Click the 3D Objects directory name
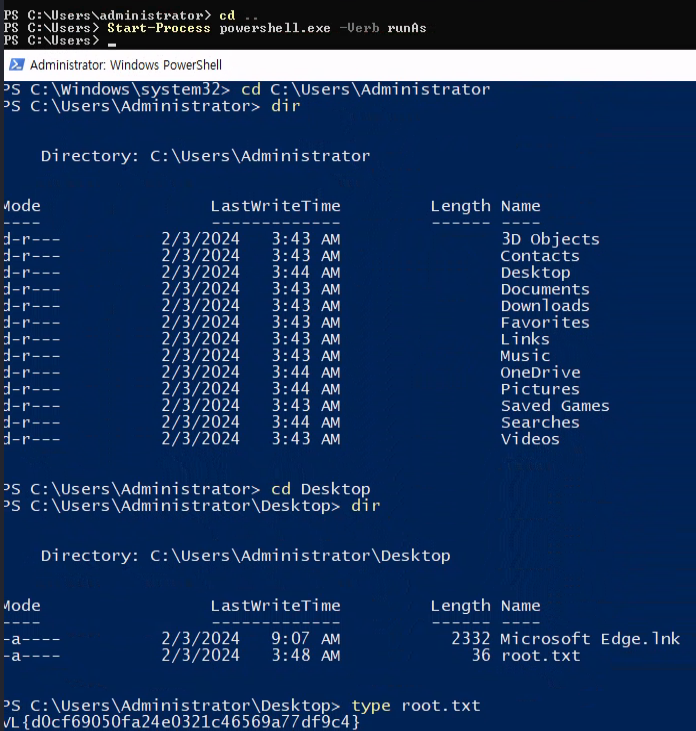The height and width of the screenshot is (731, 696). click(550, 239)
